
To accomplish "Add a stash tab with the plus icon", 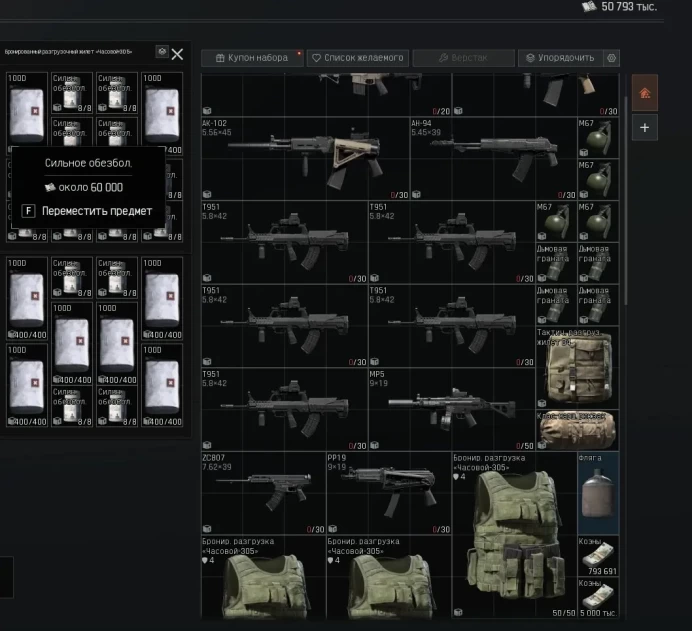I will tap(645, 128).
